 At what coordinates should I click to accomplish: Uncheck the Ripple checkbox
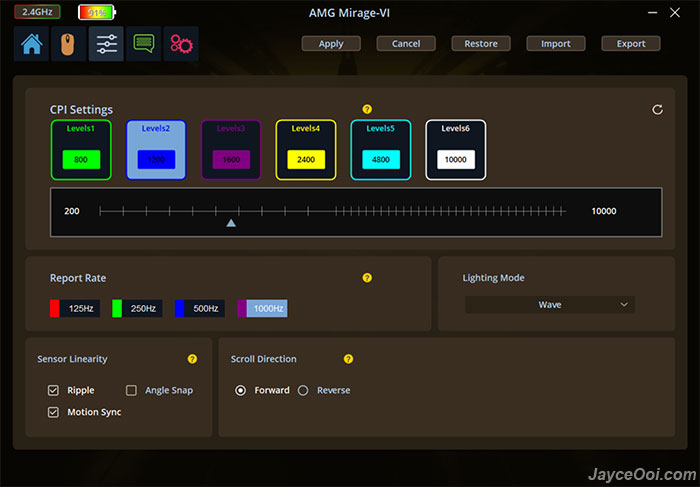coord(53,391)
